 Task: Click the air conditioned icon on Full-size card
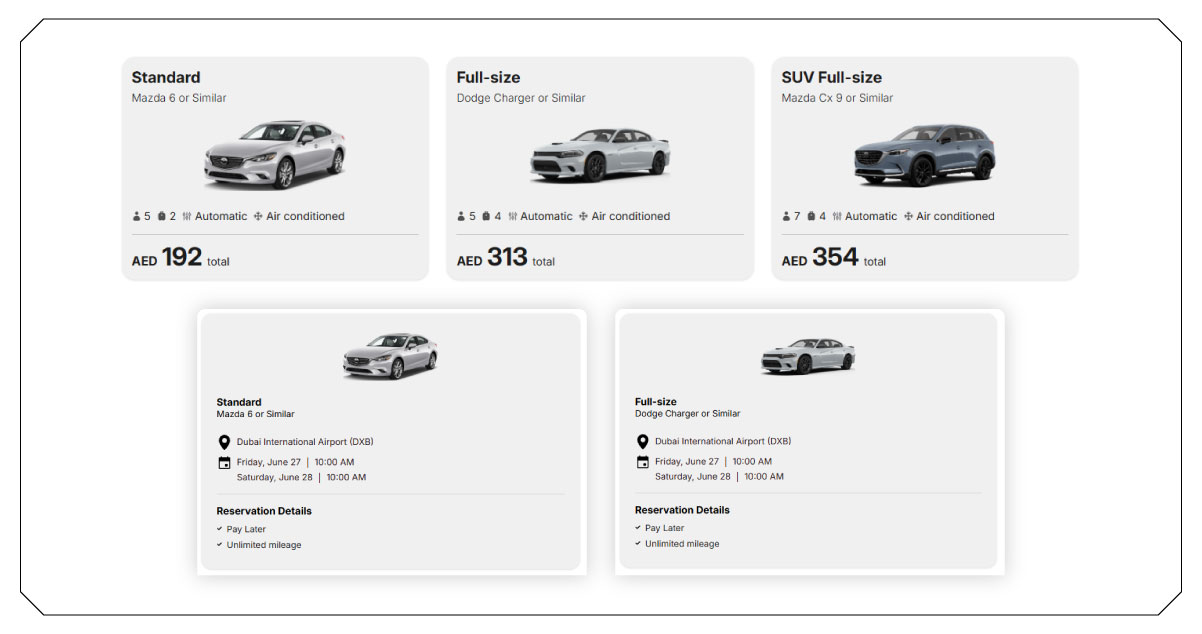coord(582,216)
